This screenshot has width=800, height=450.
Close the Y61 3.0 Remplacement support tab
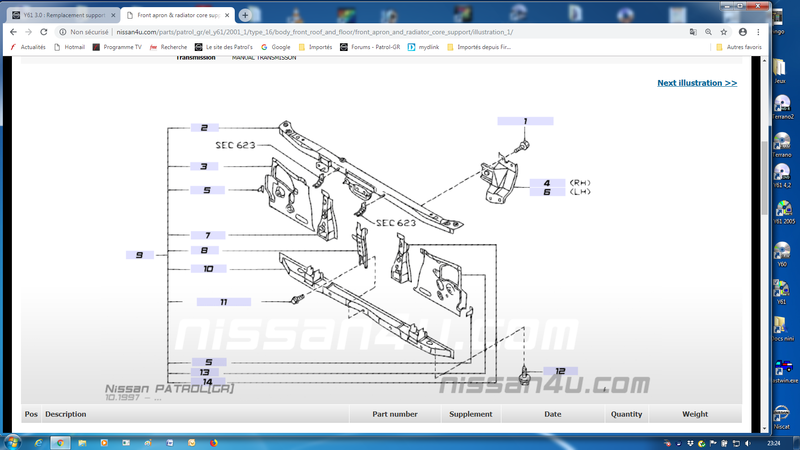coord(113,15)
